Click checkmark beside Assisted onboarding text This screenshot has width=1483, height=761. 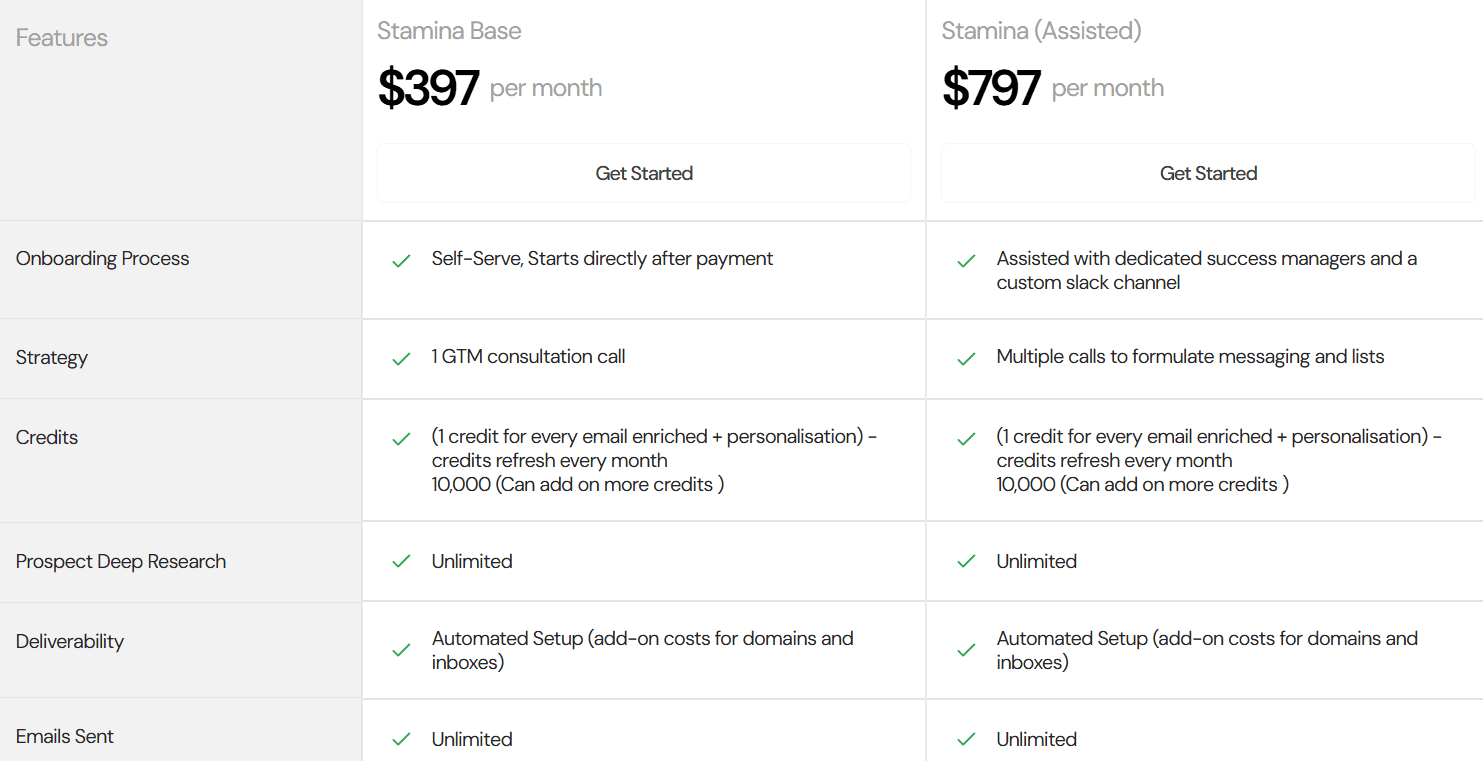pos(966,261)
